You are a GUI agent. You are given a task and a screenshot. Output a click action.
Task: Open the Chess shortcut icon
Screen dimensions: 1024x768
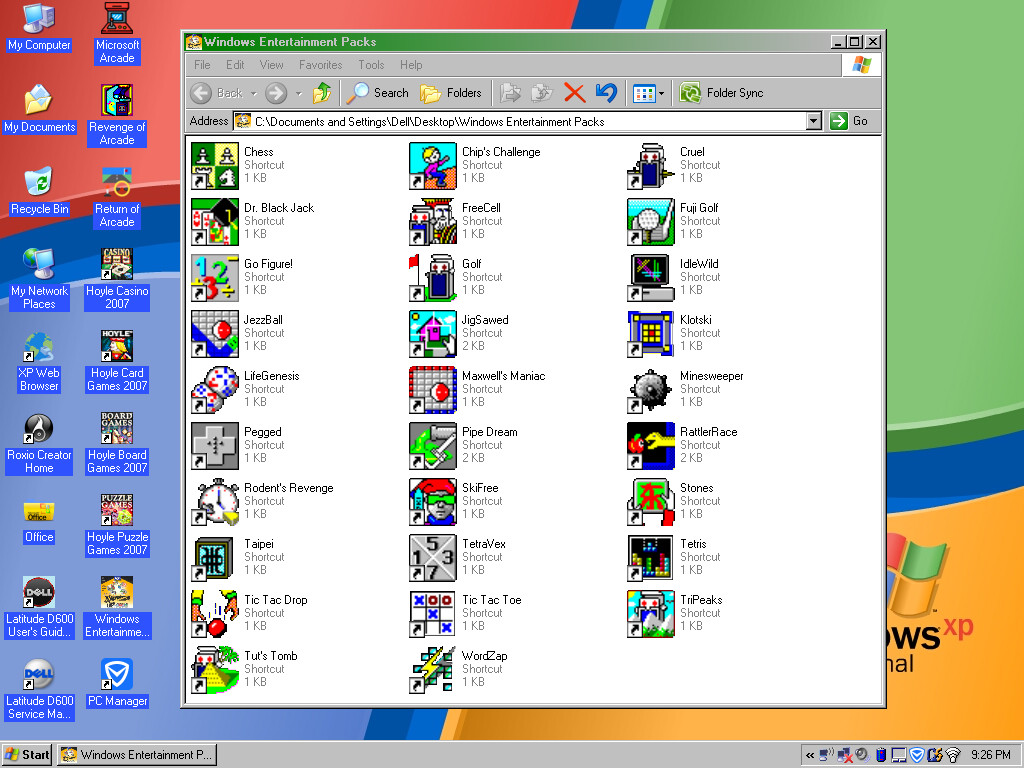click(x=215, y=166)
